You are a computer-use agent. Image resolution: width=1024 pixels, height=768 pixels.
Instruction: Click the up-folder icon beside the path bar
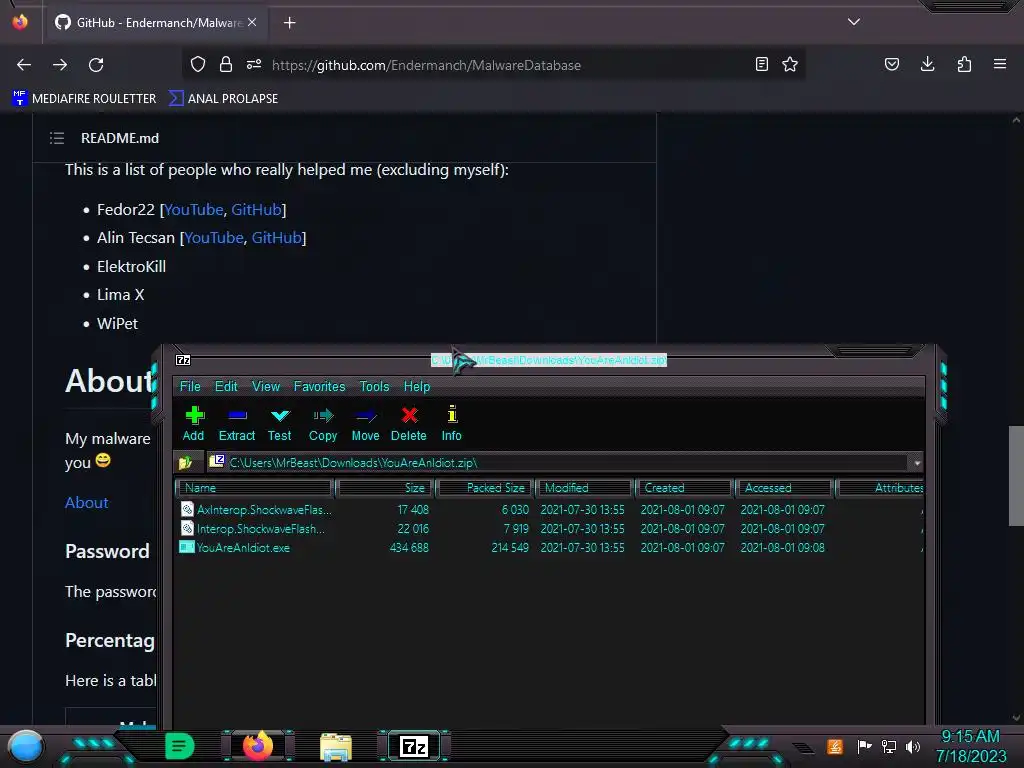pyautogui.click(x=185, y=462)
